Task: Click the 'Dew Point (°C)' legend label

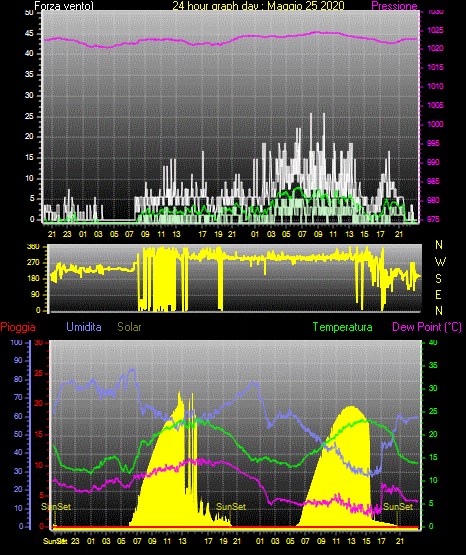Action: click(x=427, y=327)
